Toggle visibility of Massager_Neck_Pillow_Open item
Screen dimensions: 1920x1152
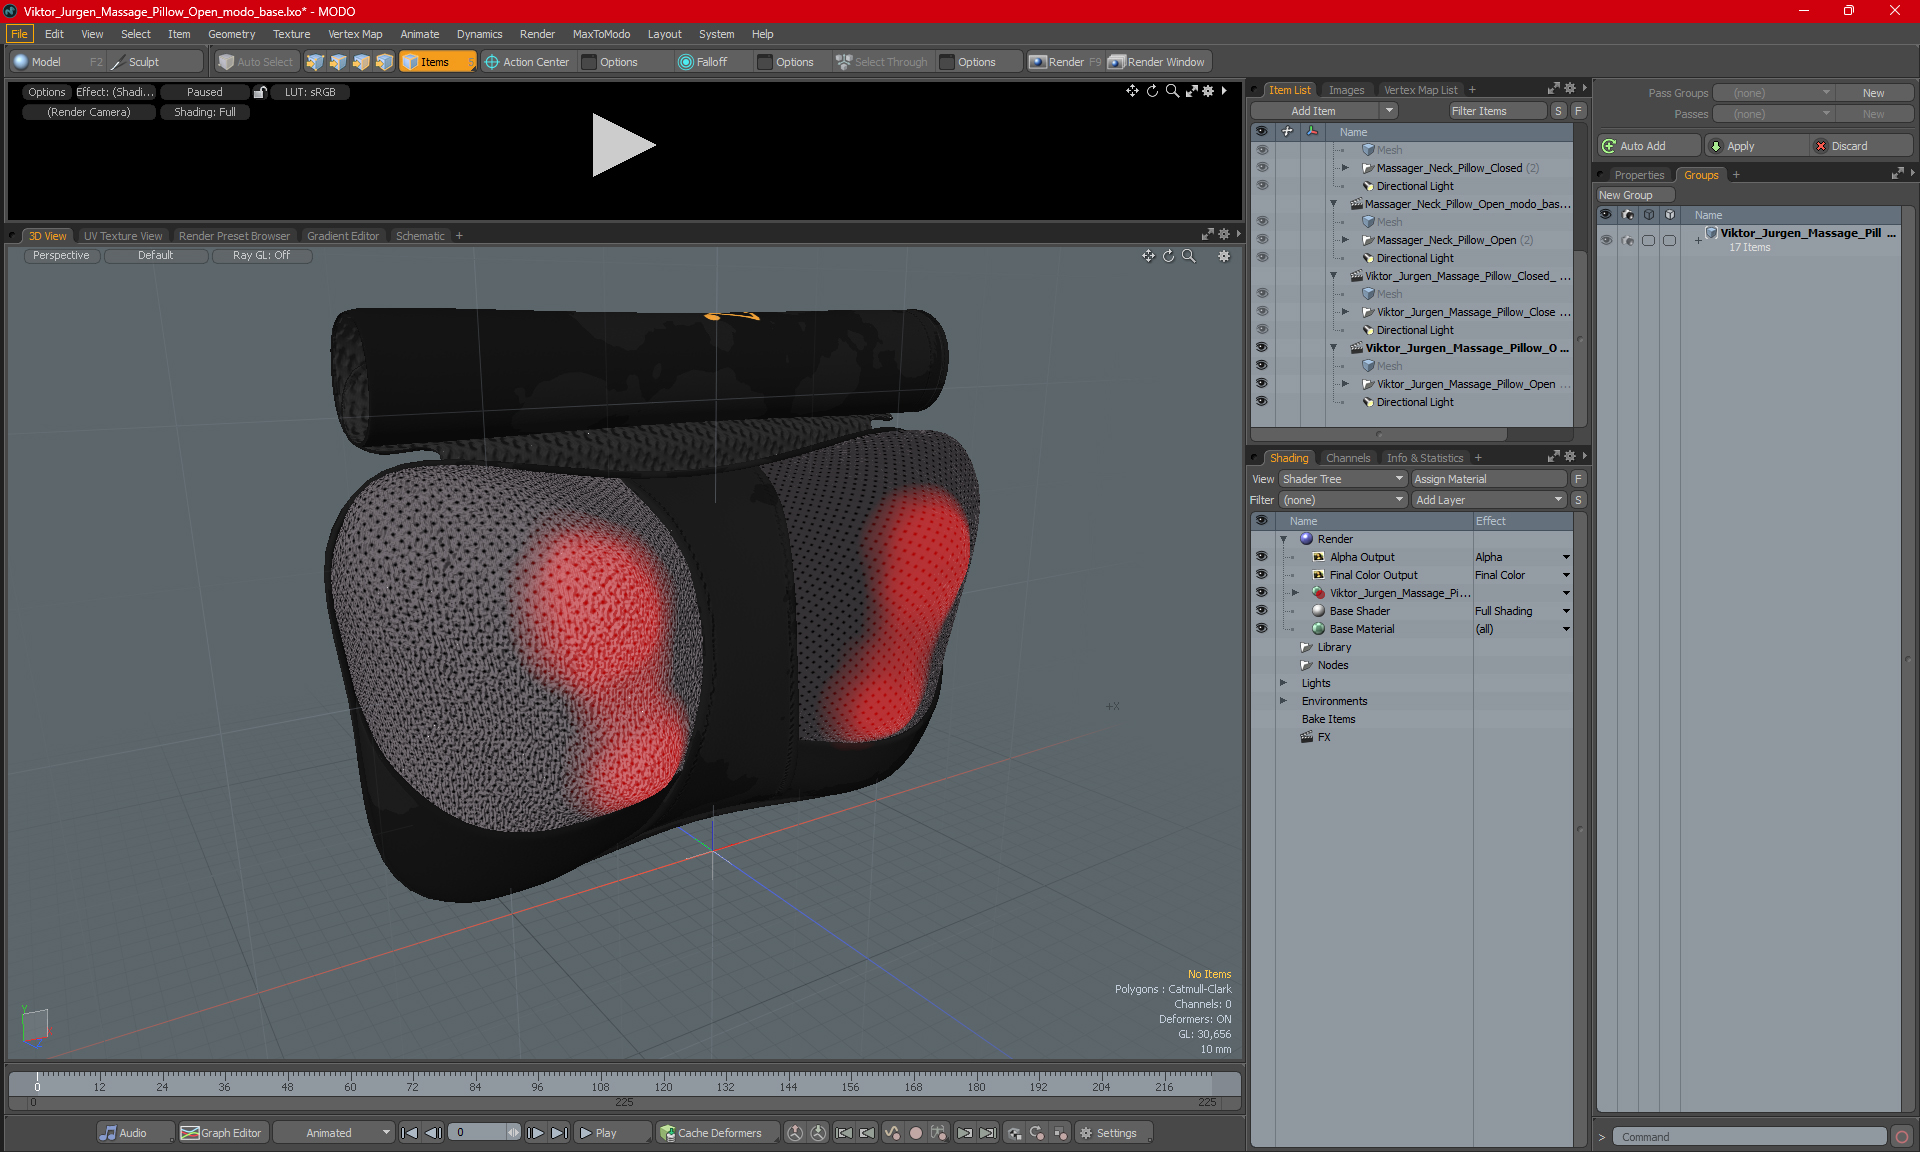[1262, 240]
